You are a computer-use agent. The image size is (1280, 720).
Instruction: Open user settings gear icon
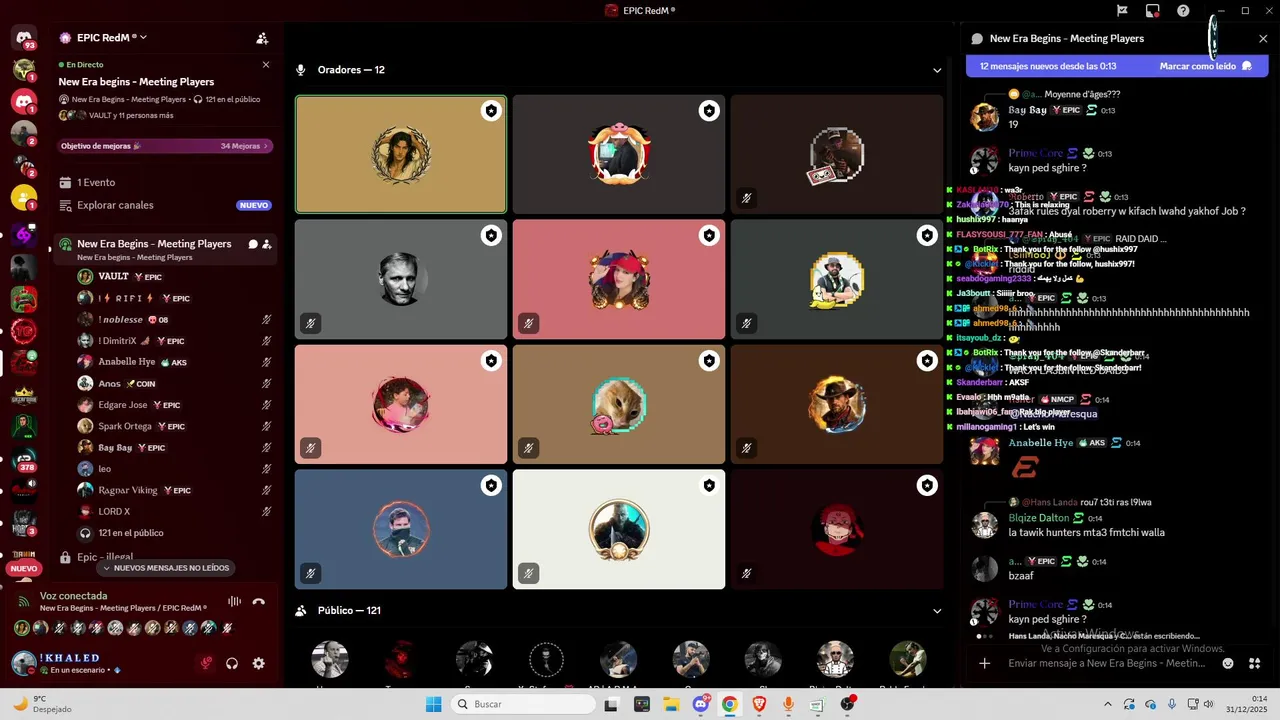[259, 663]
